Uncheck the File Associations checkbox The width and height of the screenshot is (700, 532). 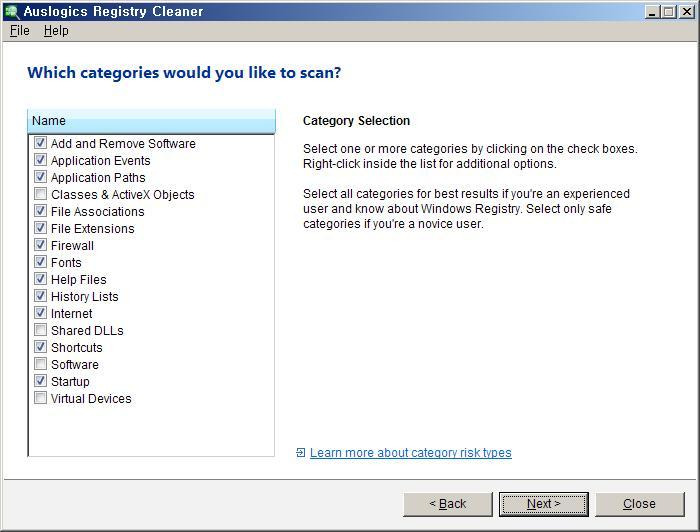(x=40, y=211)
